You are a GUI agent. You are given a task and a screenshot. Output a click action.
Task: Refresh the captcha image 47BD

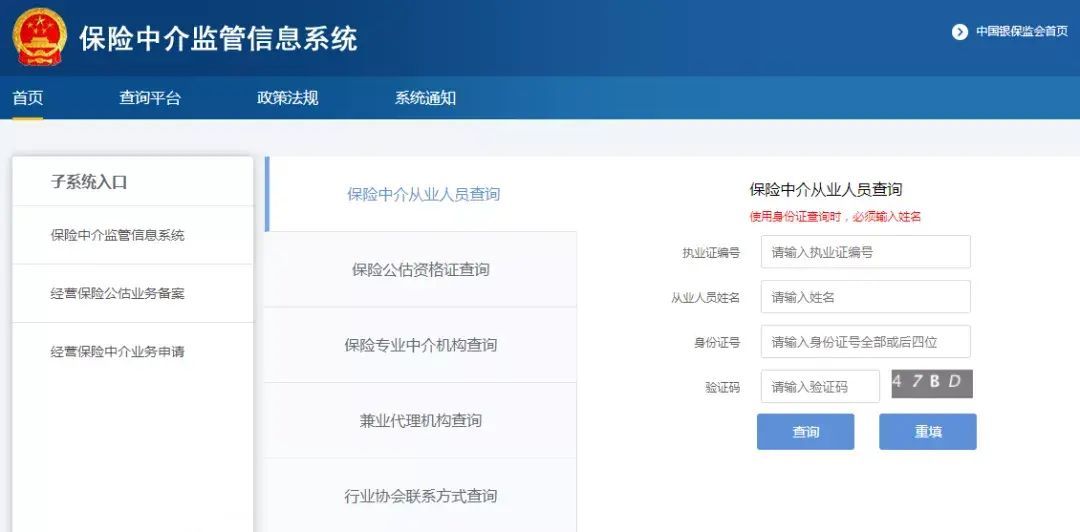[932, 384]
